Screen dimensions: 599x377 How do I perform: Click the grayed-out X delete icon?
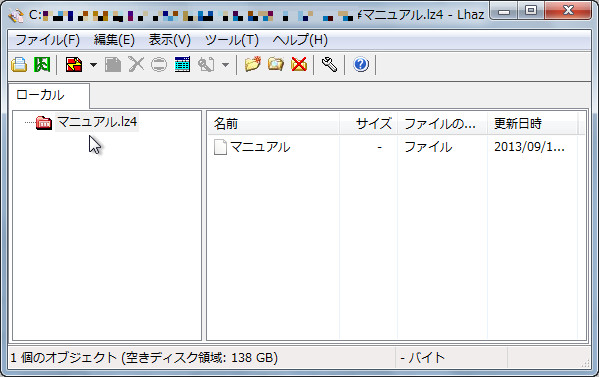136,65
